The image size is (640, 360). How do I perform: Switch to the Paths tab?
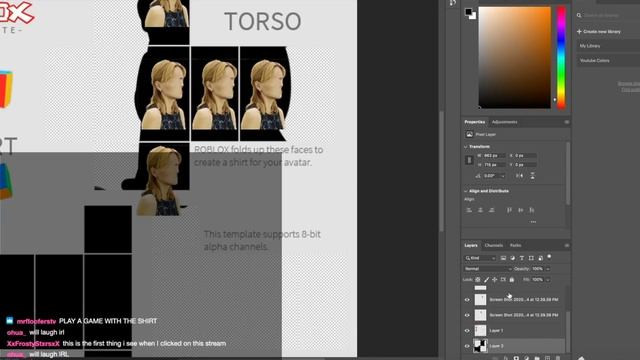[516, 245]
